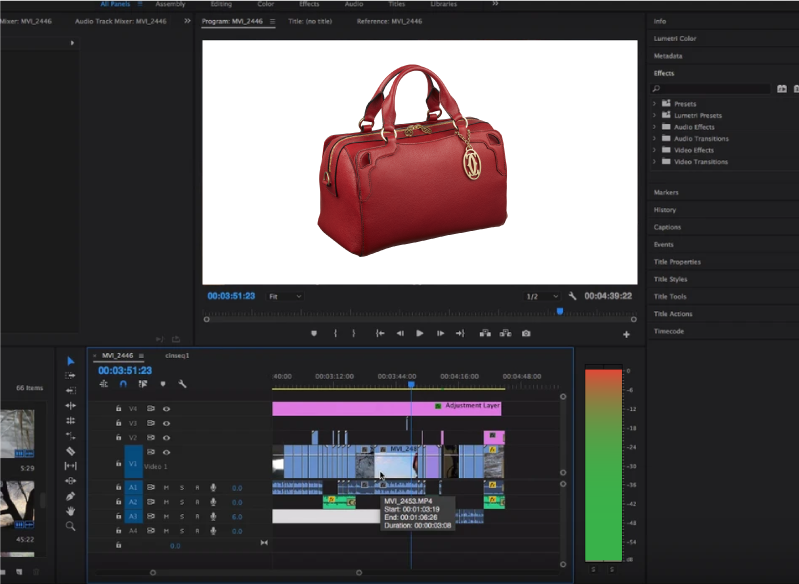Click the Lift button in Program monitor
Screen dimensions: 799x584
485,333
